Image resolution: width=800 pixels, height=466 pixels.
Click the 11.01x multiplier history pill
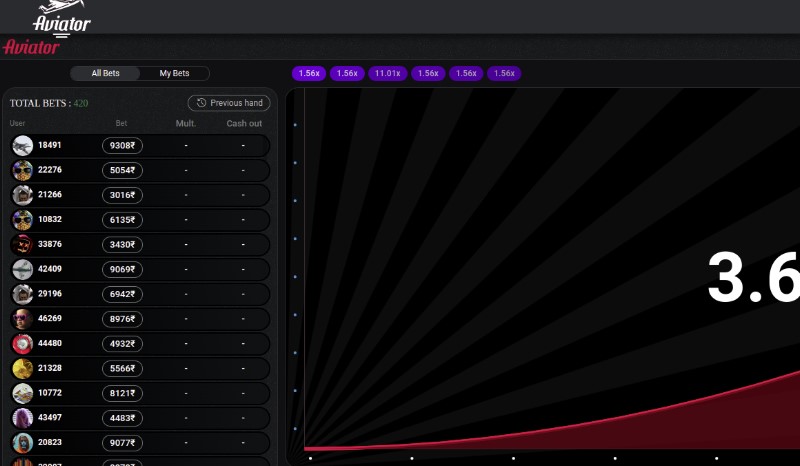[x=387, y=73]
